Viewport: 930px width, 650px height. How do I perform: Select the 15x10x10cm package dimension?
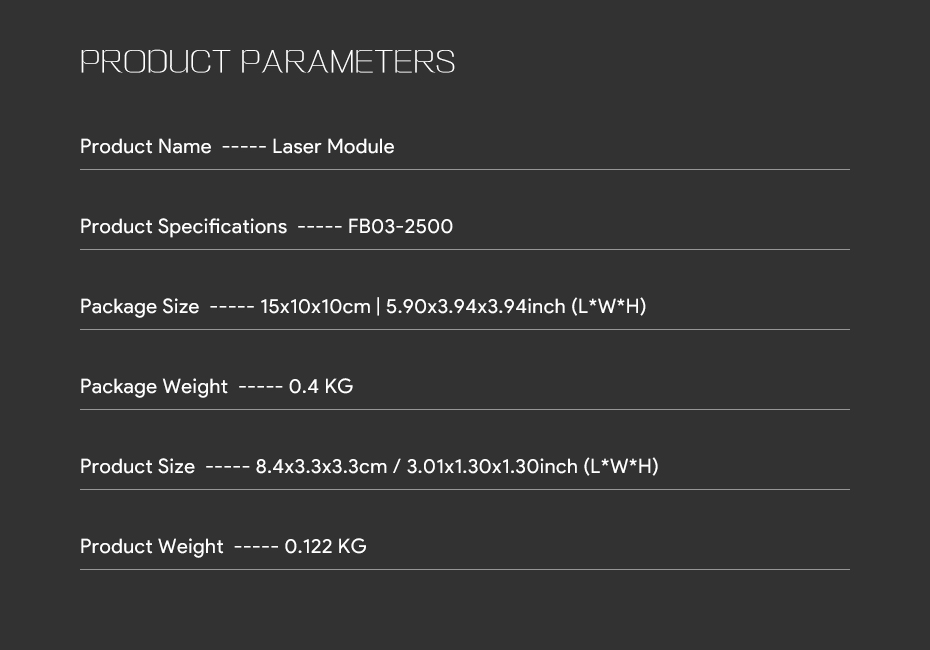[x=316, y=307]
